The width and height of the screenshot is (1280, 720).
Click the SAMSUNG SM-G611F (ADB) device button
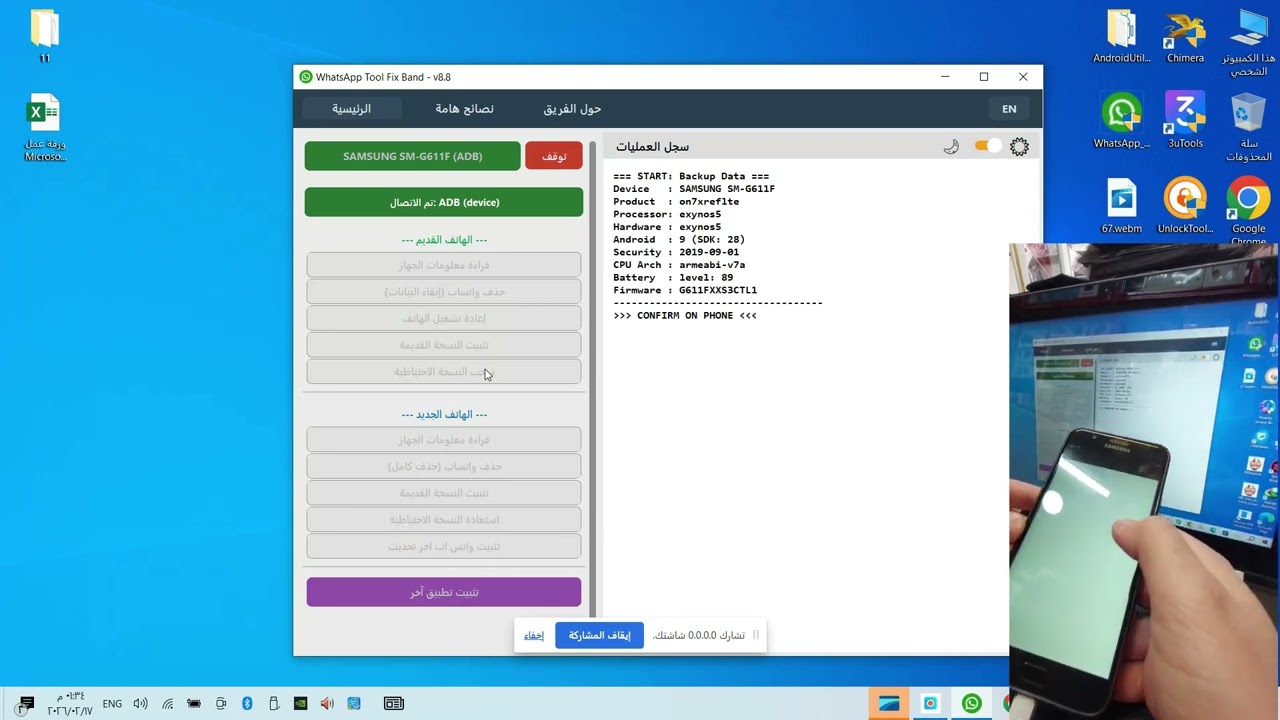tap(412, 156)
